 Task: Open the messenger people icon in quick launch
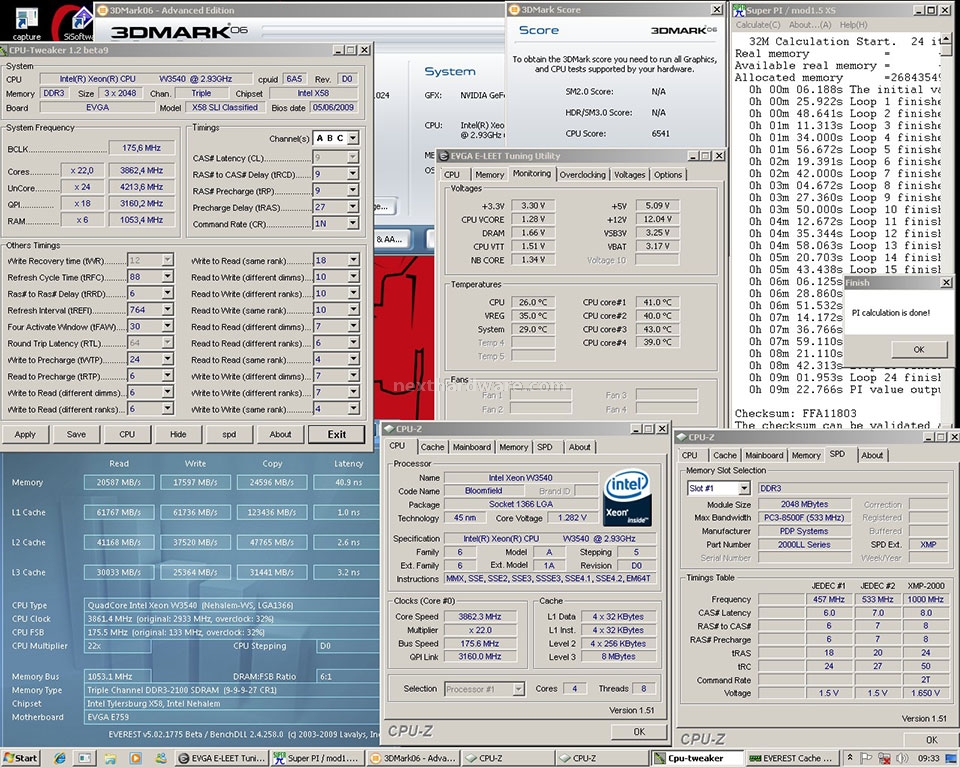click(160, 758)
